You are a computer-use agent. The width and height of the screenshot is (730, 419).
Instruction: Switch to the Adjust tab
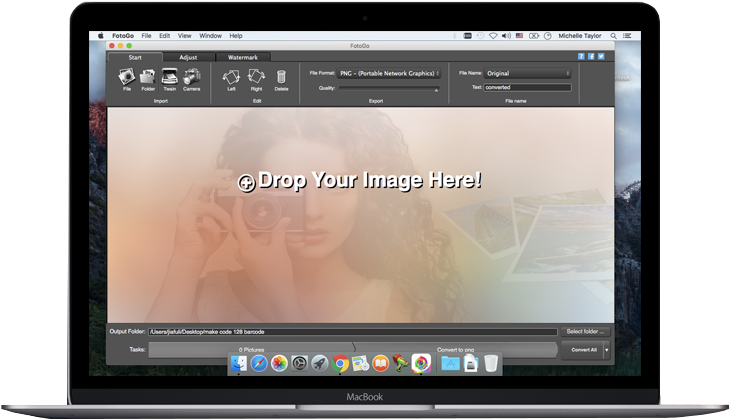(x=188, y=57)
